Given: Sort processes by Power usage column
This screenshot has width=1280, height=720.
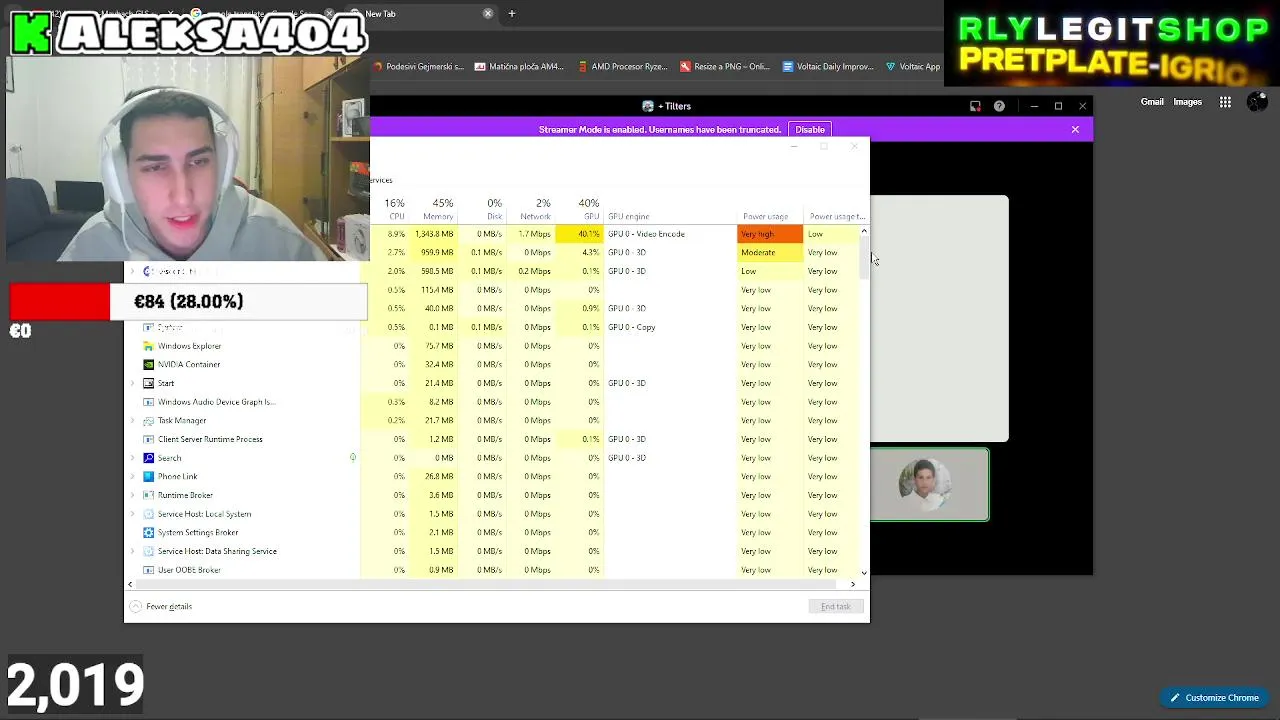Looking at the screenshot, I should tap(770, 209).
